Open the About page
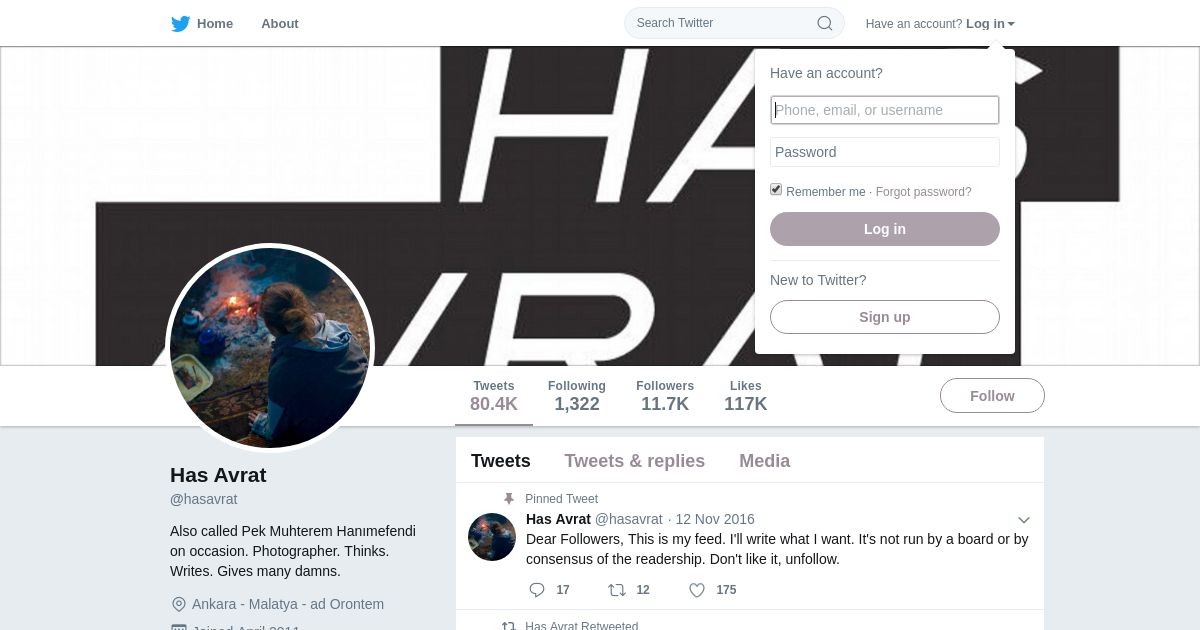The image size is (1200, 630). pos(280,23)
